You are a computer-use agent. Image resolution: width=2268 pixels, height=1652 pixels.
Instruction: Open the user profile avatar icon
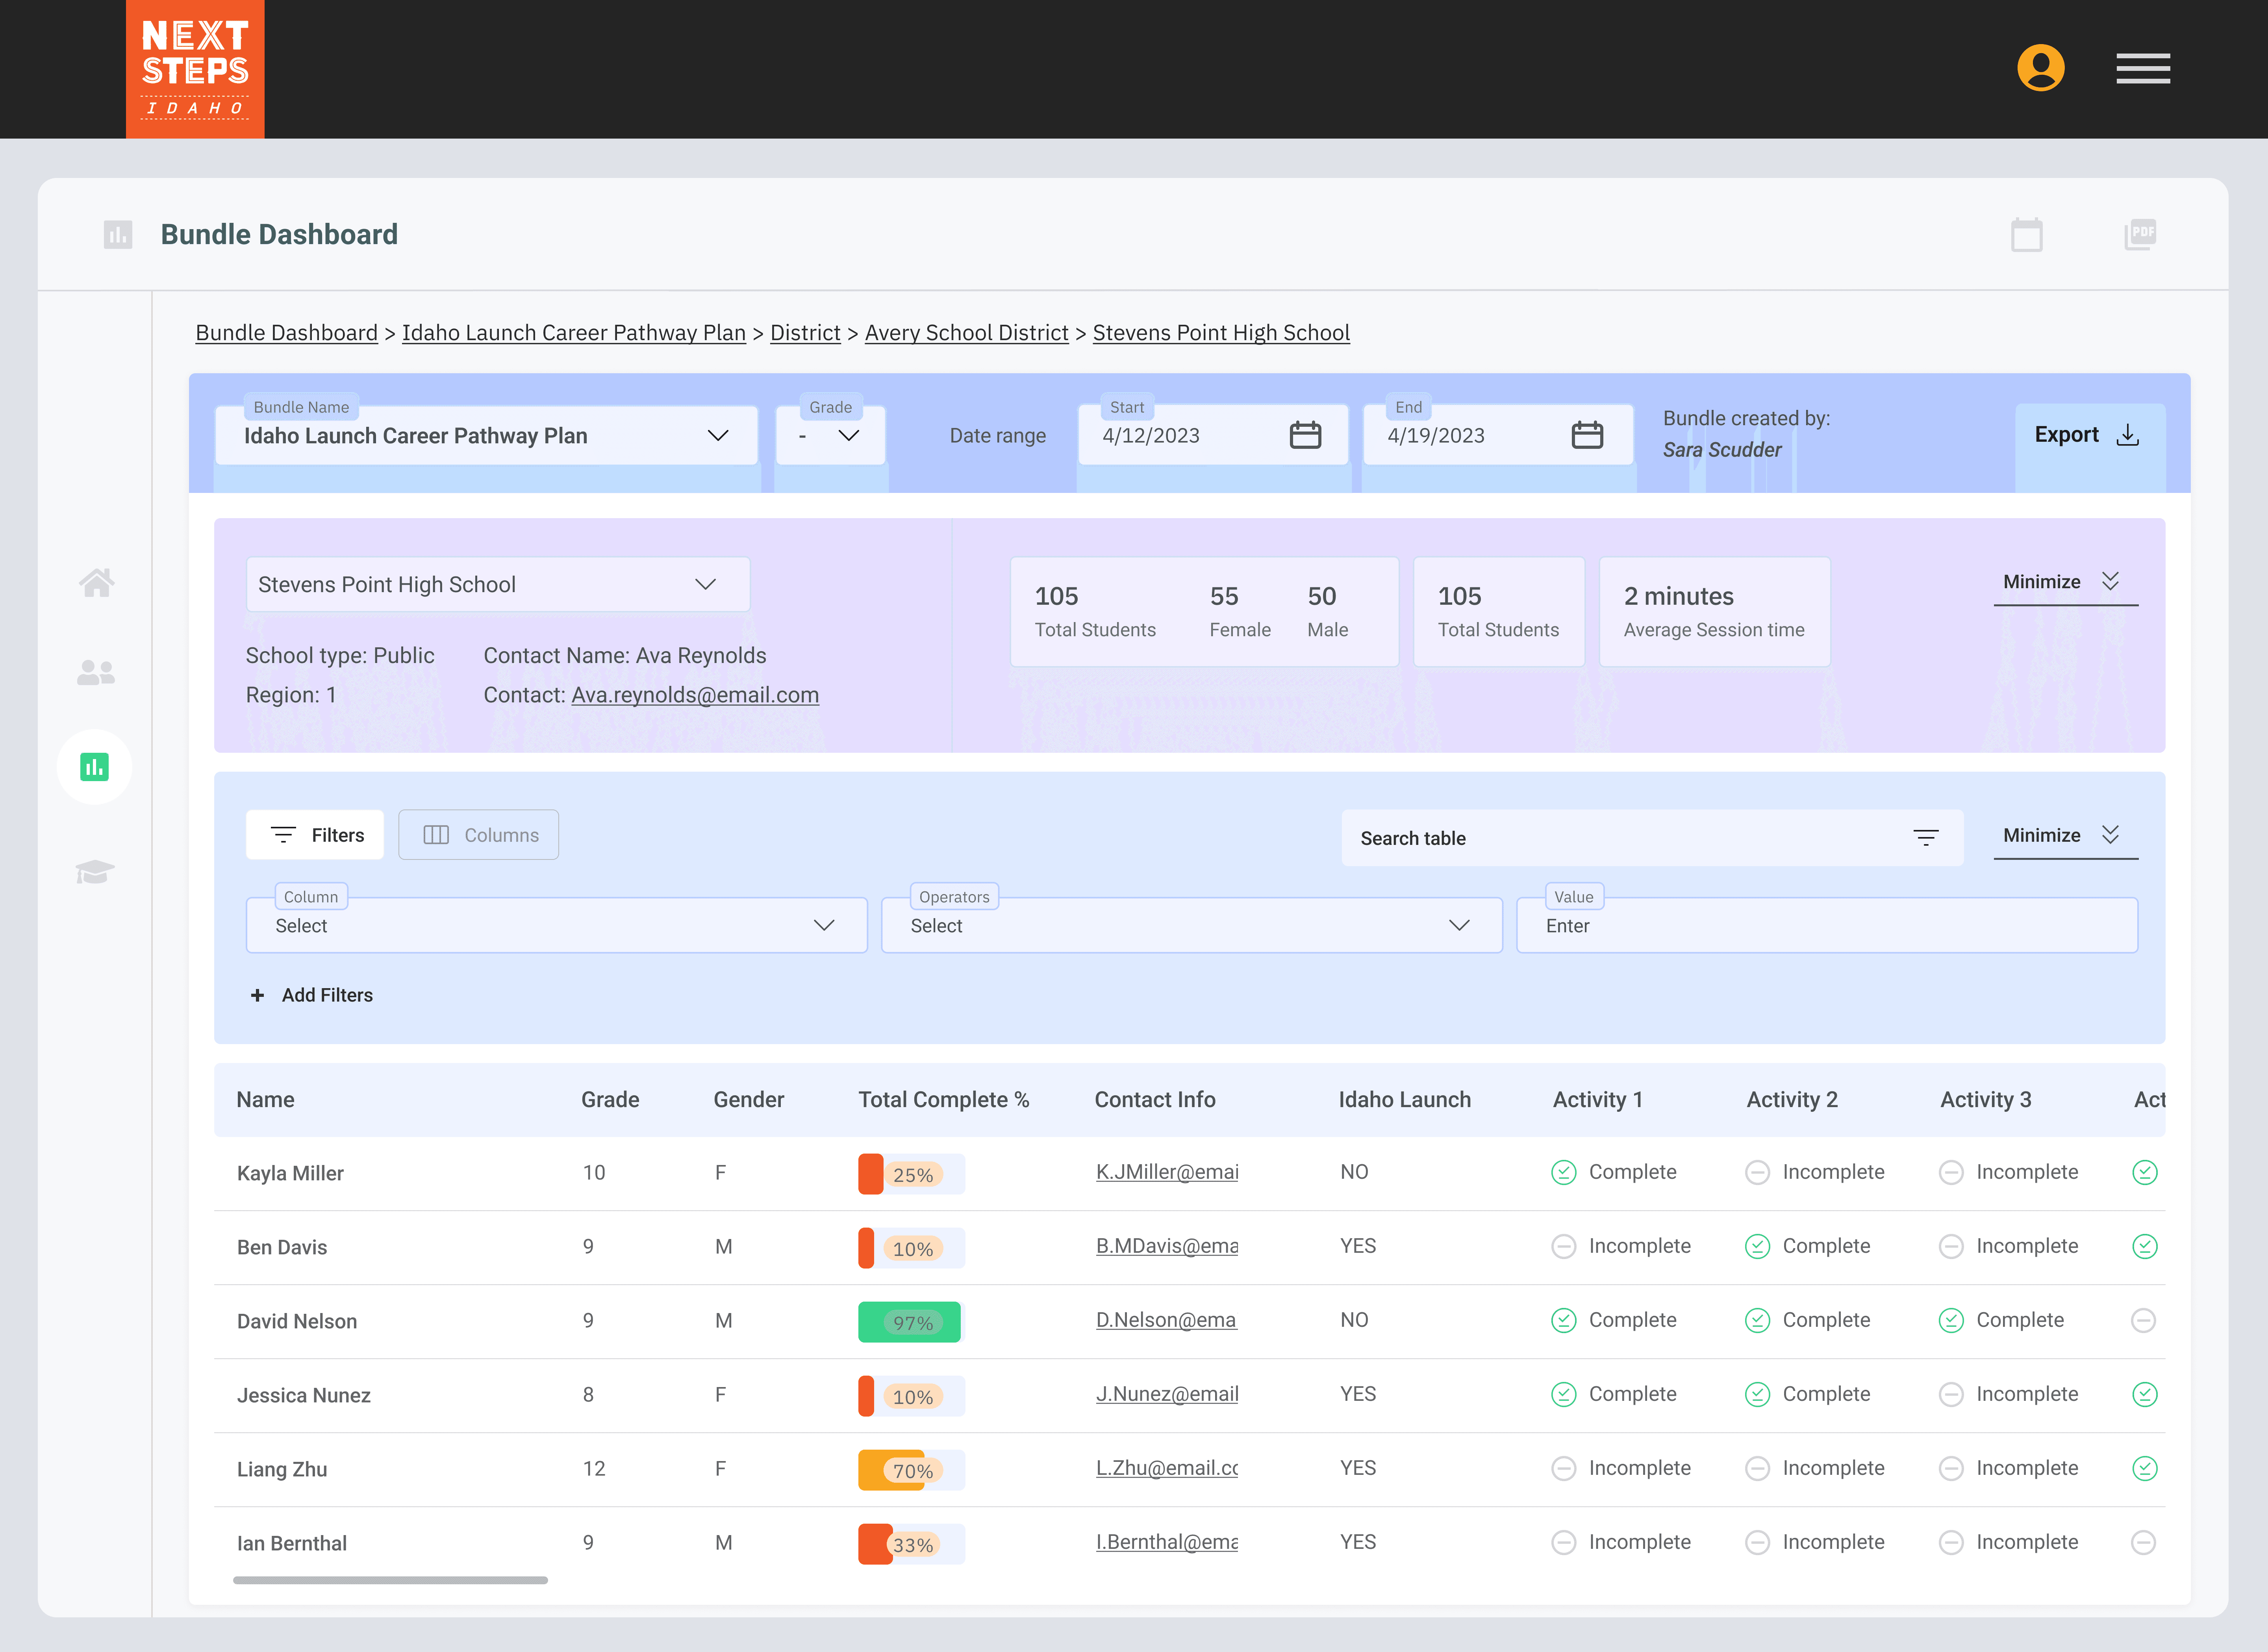(2040, 68)
